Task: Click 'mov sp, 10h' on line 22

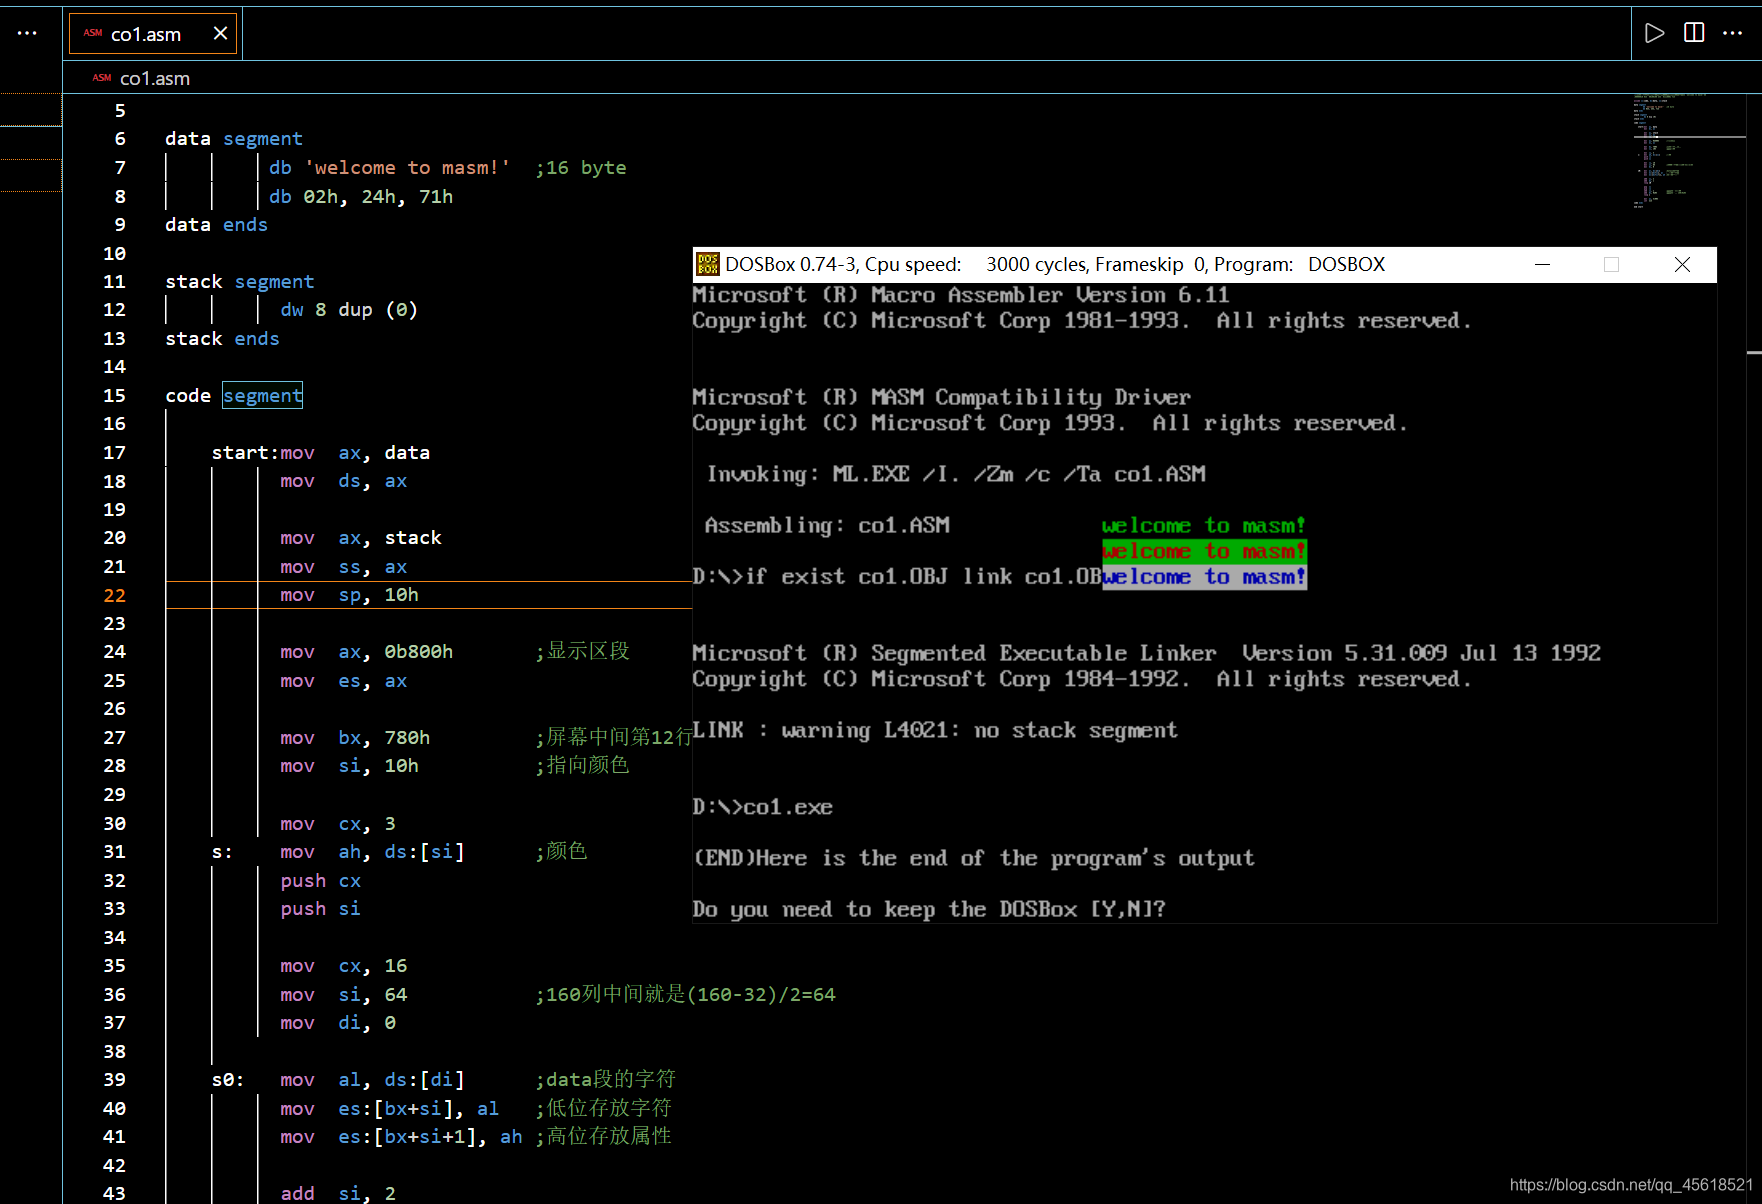Action: pyautogui.click(x=349, y=595)
